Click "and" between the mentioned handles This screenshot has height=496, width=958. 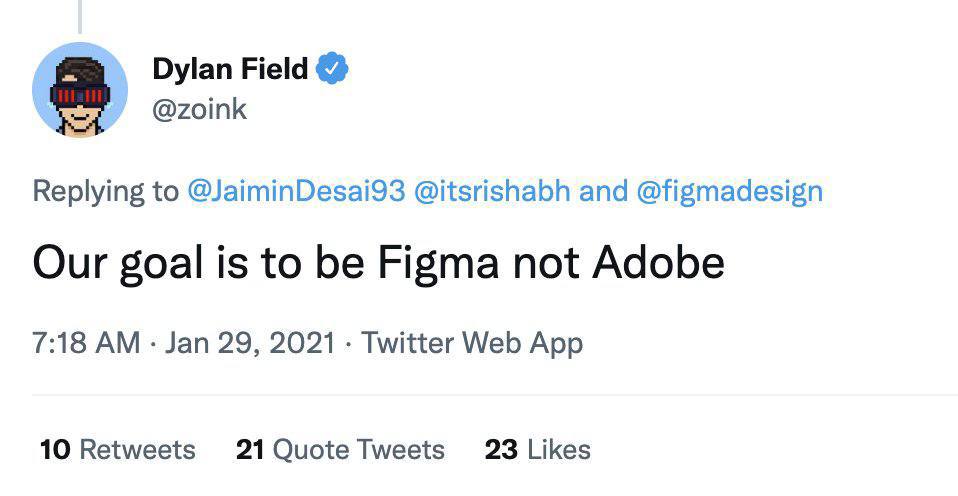604,191
